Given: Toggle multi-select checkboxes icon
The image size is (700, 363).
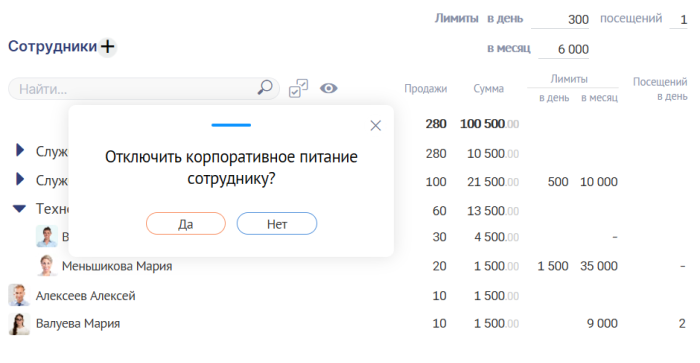Looking at the screenshot, I should pos(298,88).
